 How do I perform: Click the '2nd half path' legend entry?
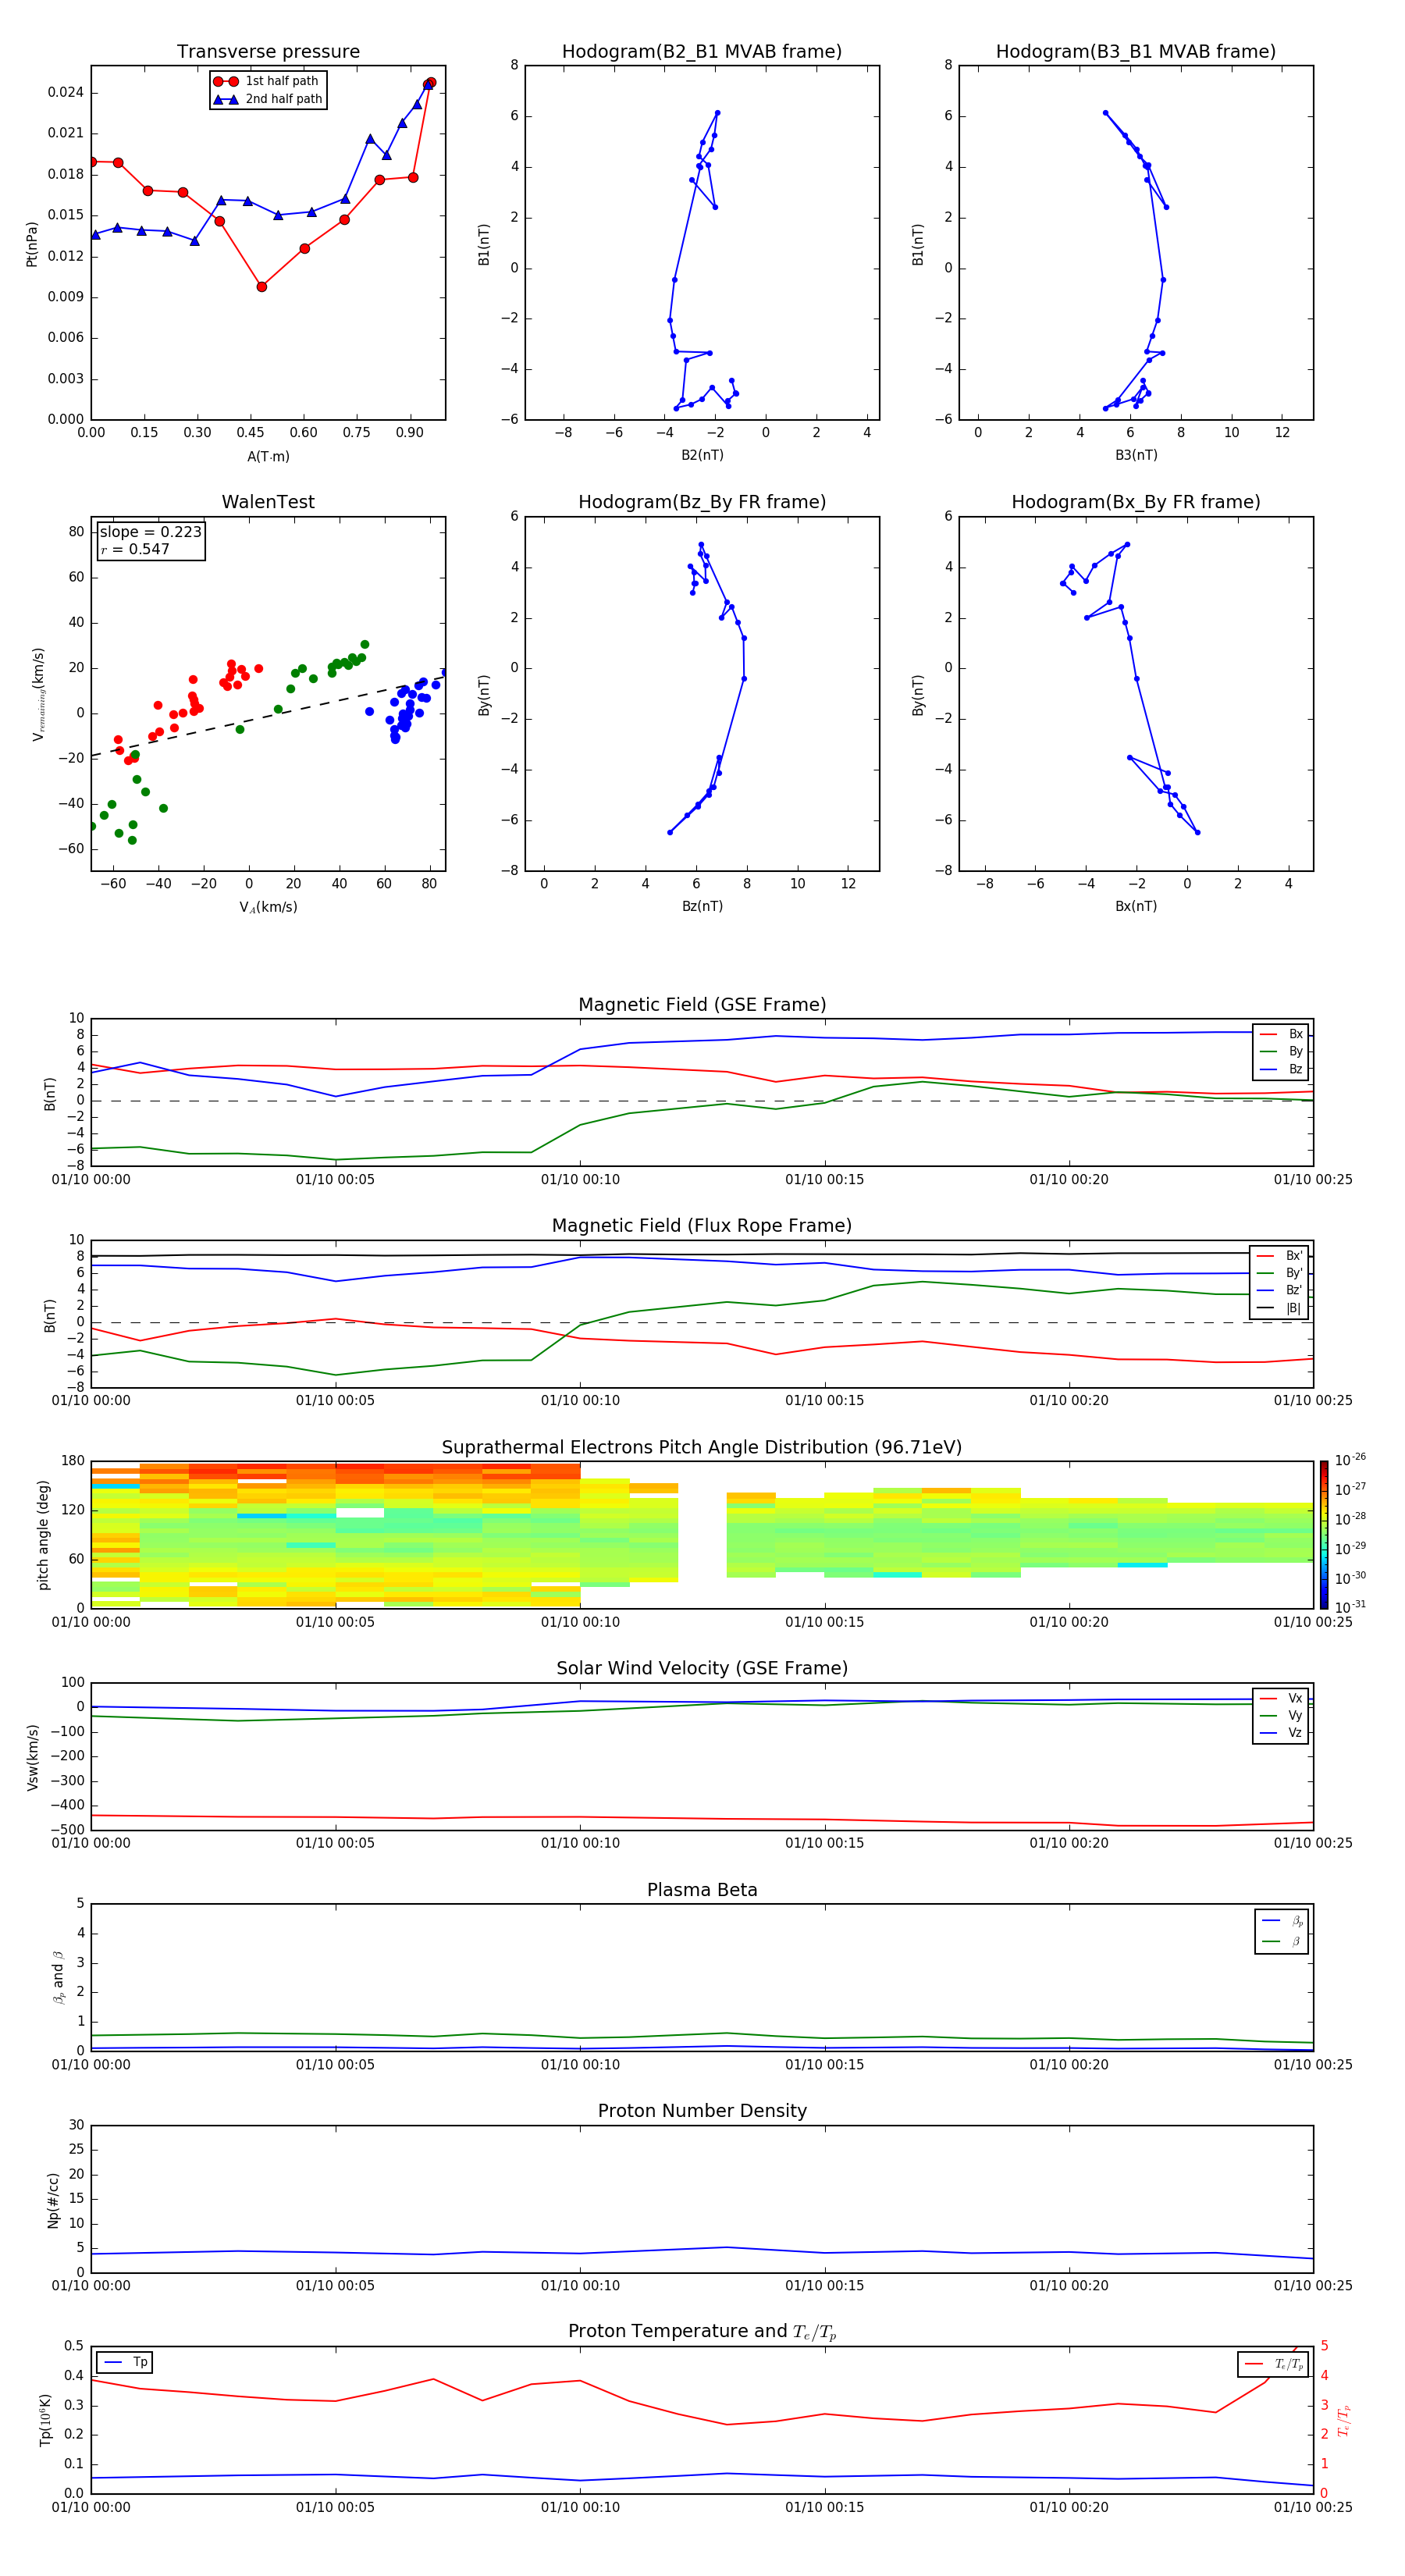[268, 99]
